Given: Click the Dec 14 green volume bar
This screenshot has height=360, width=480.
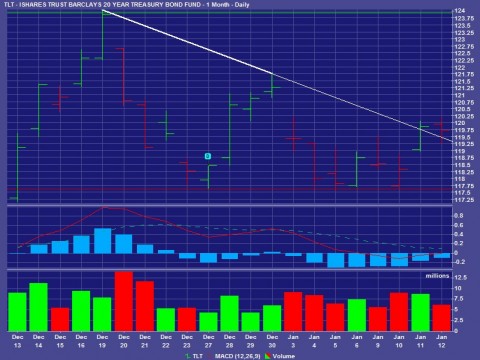Looking at the screenshot, I should [x=39, y=307].
